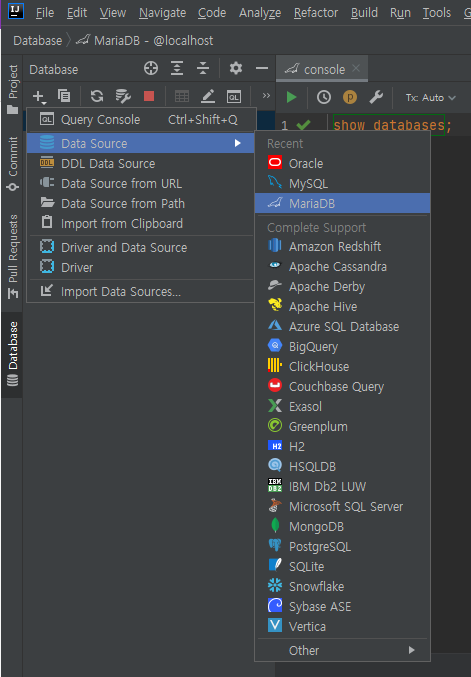The width and height of the screenshot is (471, 677).
Task: Open query history clock icon
Action: pyautogui.click(x=324, y=97)
